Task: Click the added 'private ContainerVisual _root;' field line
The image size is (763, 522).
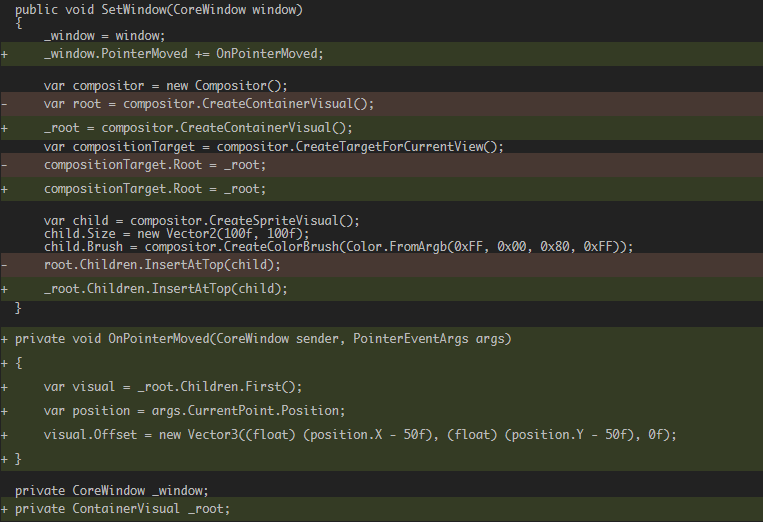Action: coord(382,509)
